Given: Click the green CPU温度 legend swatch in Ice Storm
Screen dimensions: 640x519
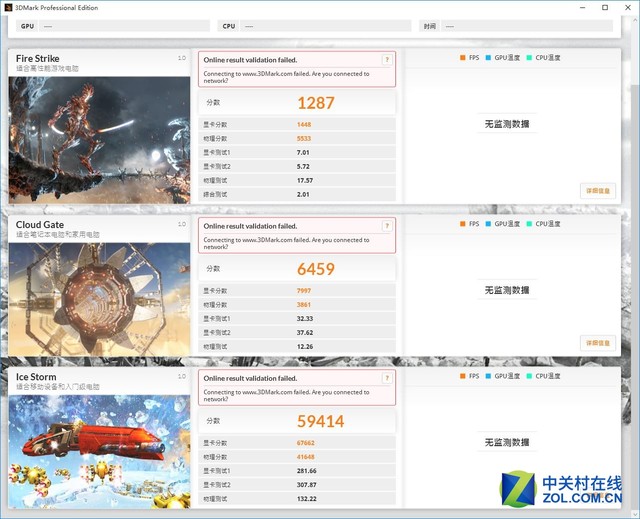Looking at the screenshot, I should pos(529,376).
